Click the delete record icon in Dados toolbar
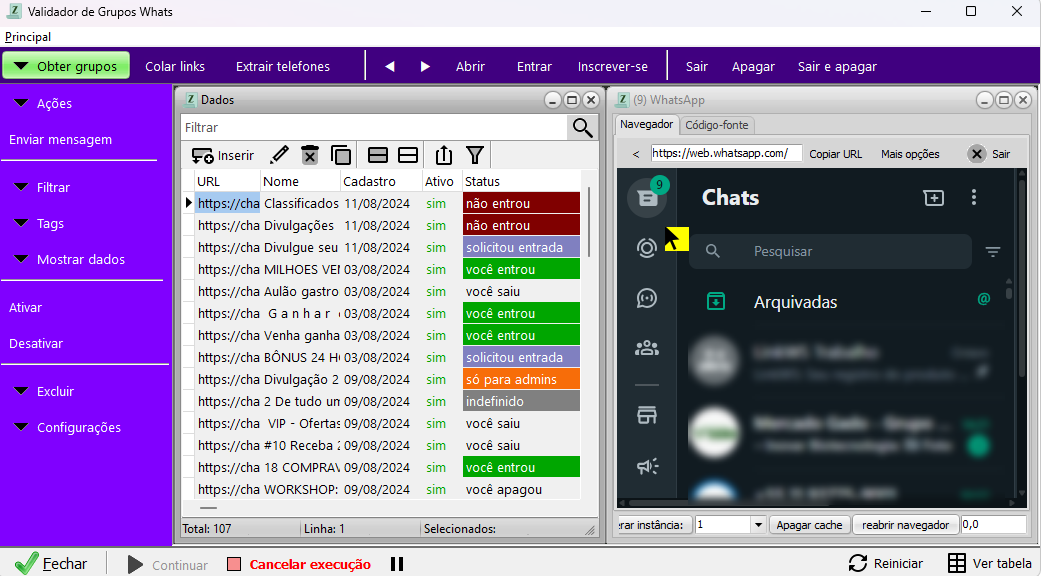The width and height of the screenshot is (1041, 576). [310, 155]
